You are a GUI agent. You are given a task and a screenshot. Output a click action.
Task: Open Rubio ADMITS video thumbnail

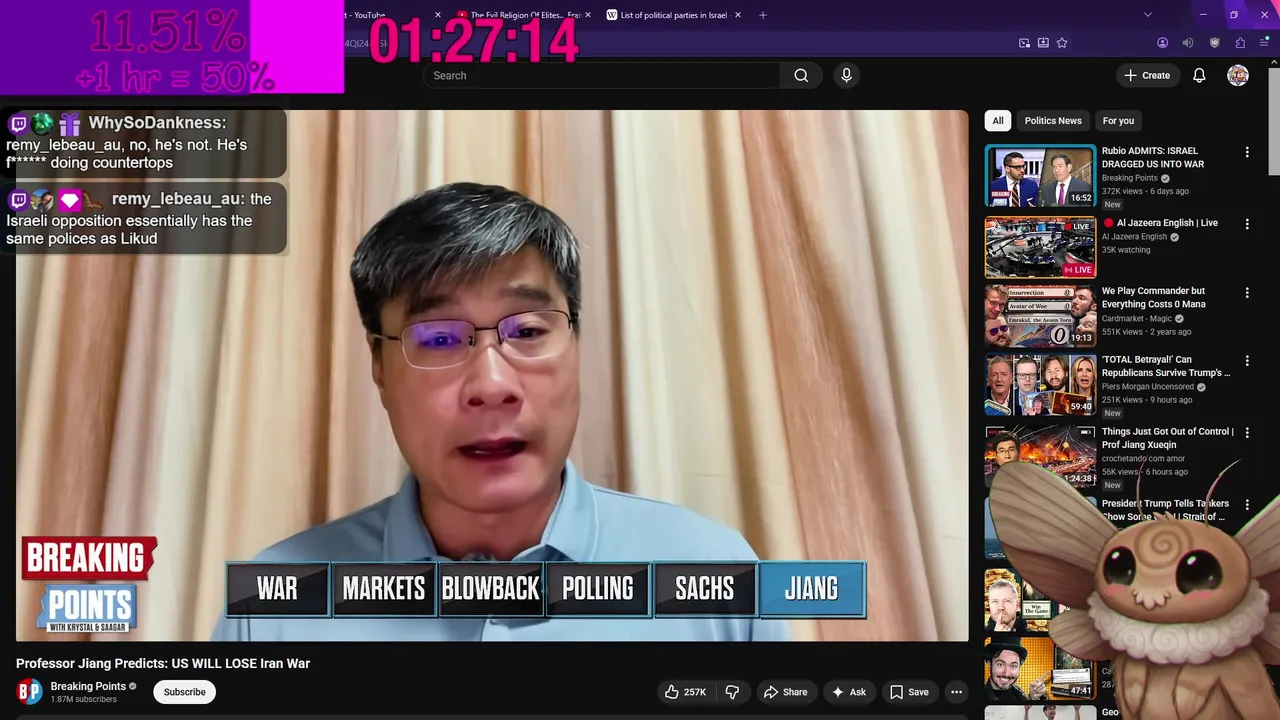(x=1040, y=176)
